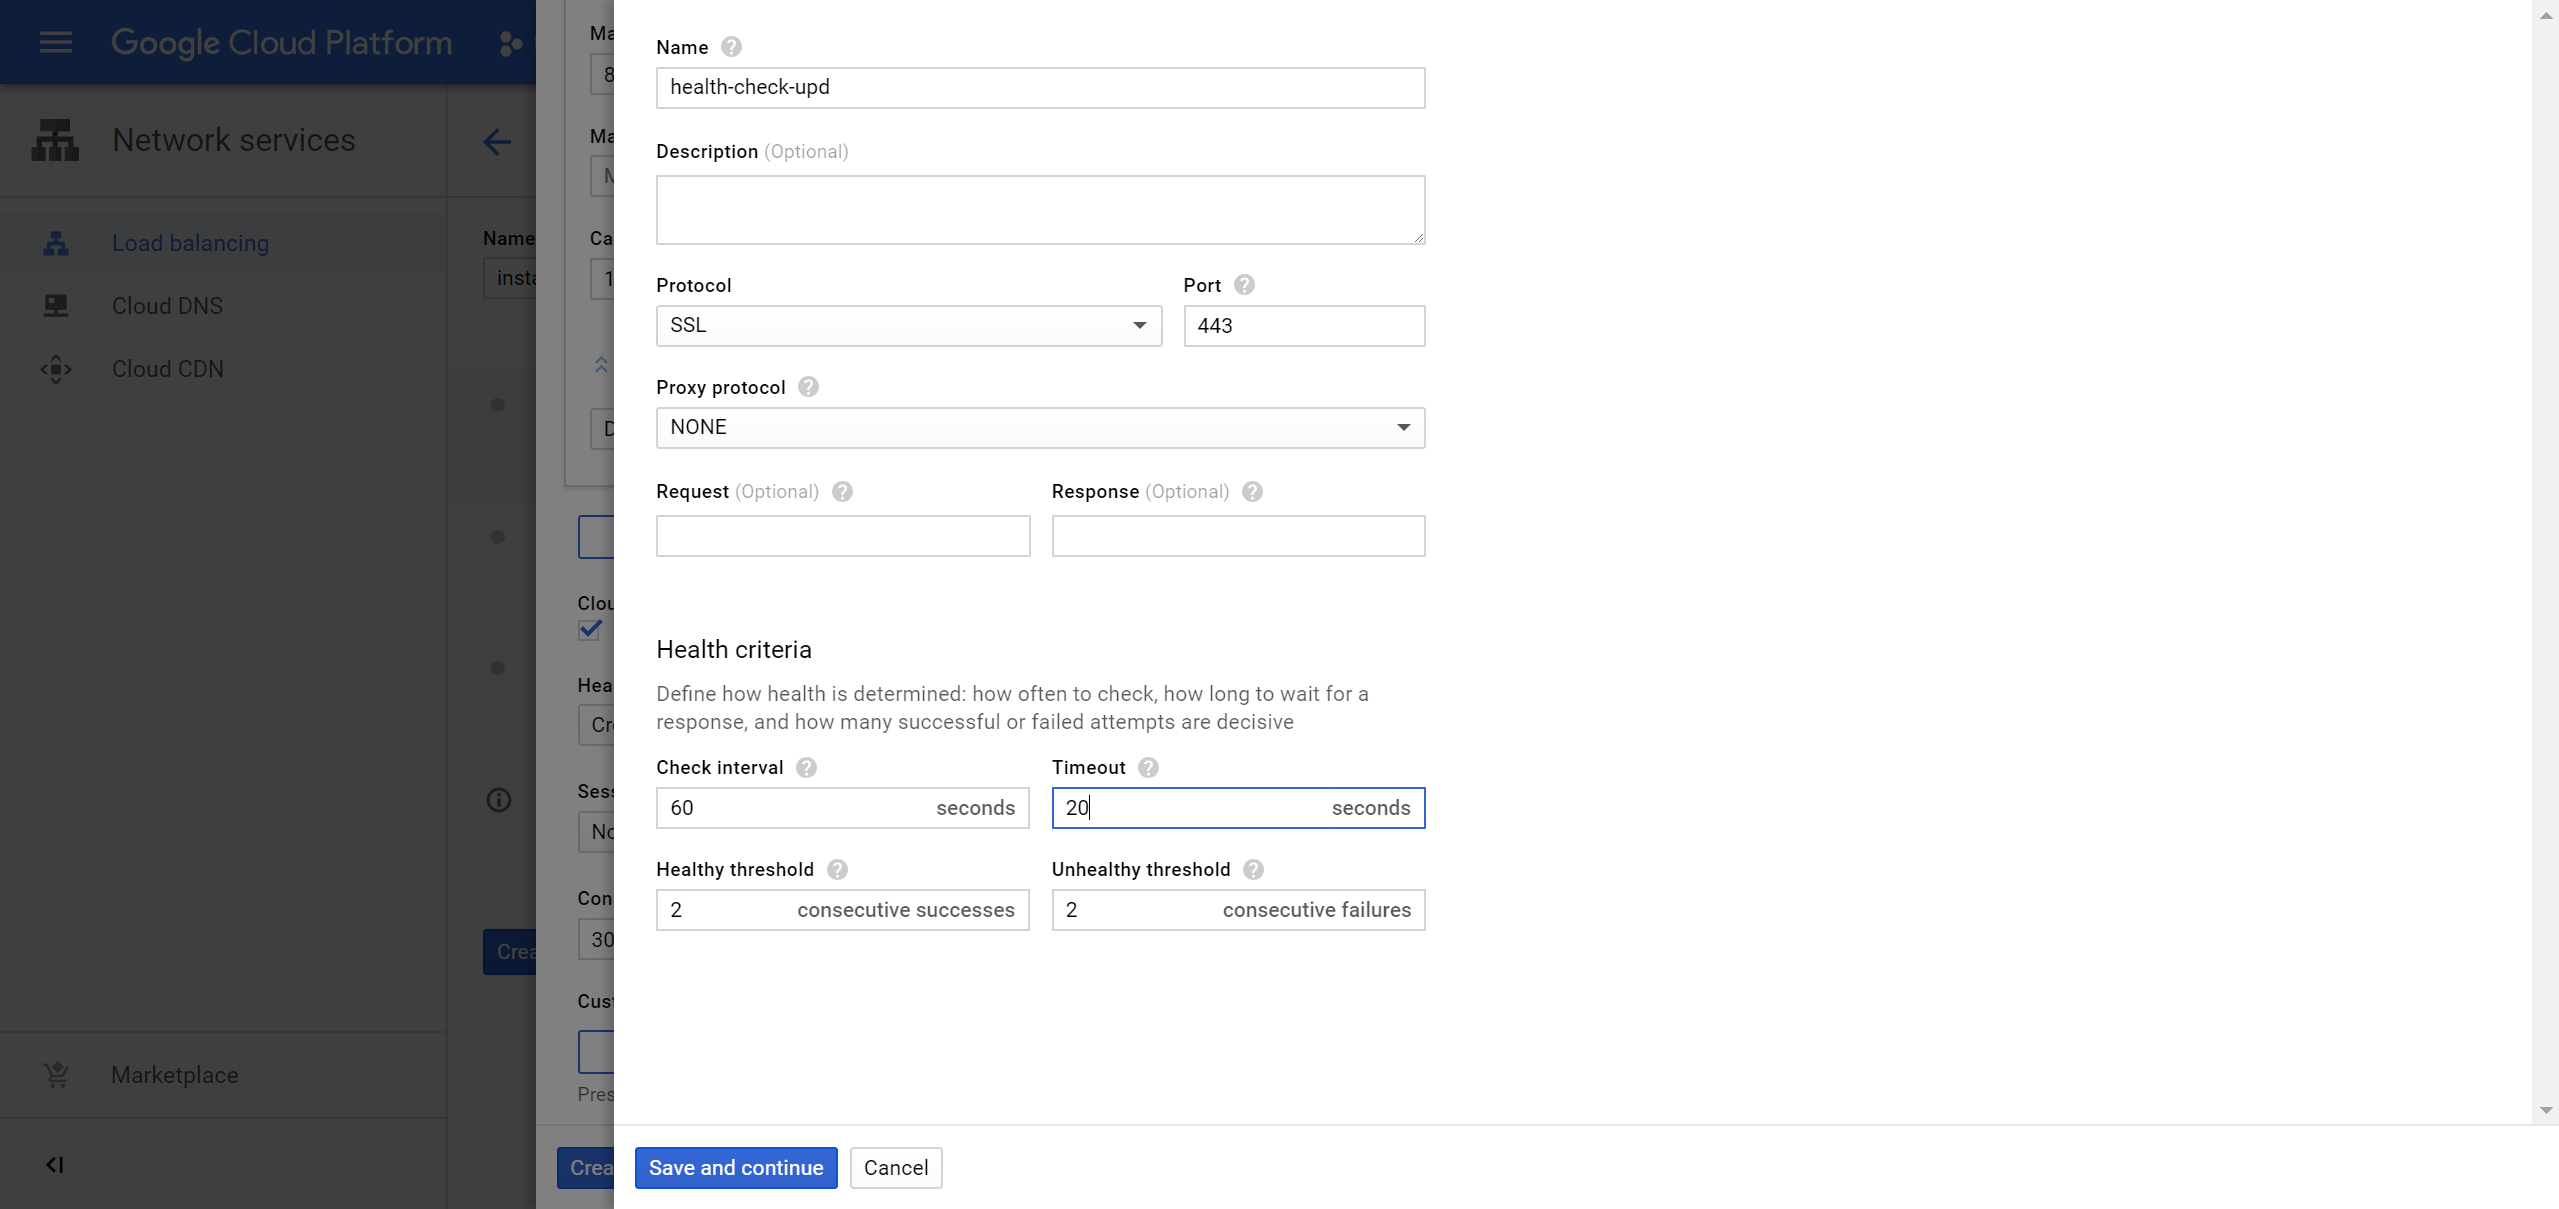Click the Load balancing sidebar icon
Screen dimensions: 2559x1209
pos(56,243)
